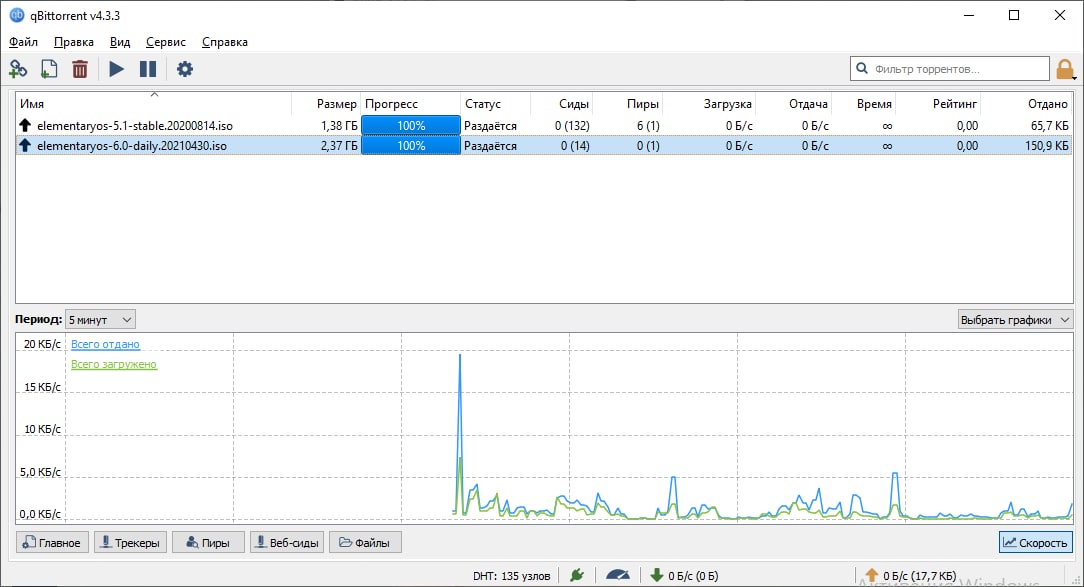
Task: Click the 6 (1) peers cell
Action: 648,126
